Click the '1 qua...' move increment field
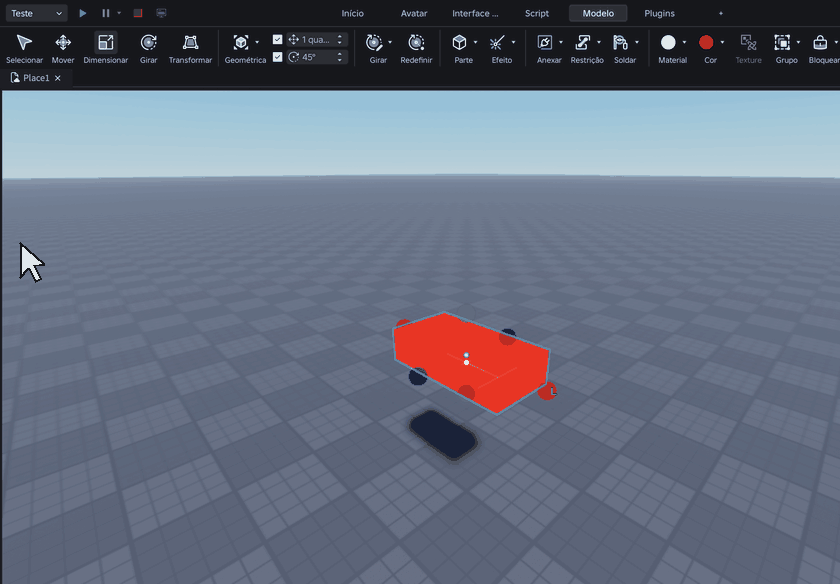The image size is (840, 584). (x=317, y=39)
